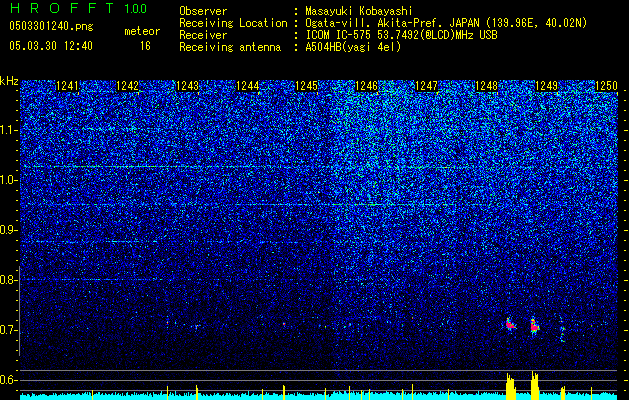
Task: Click the 0.7 frequency axis label
Action: click(x=9, y=330)
